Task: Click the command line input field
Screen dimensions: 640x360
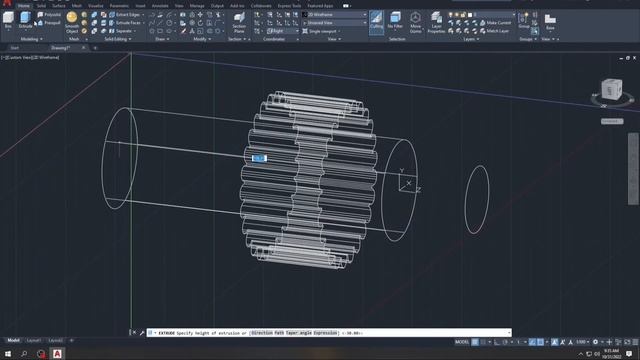Action: click(329, 333)
